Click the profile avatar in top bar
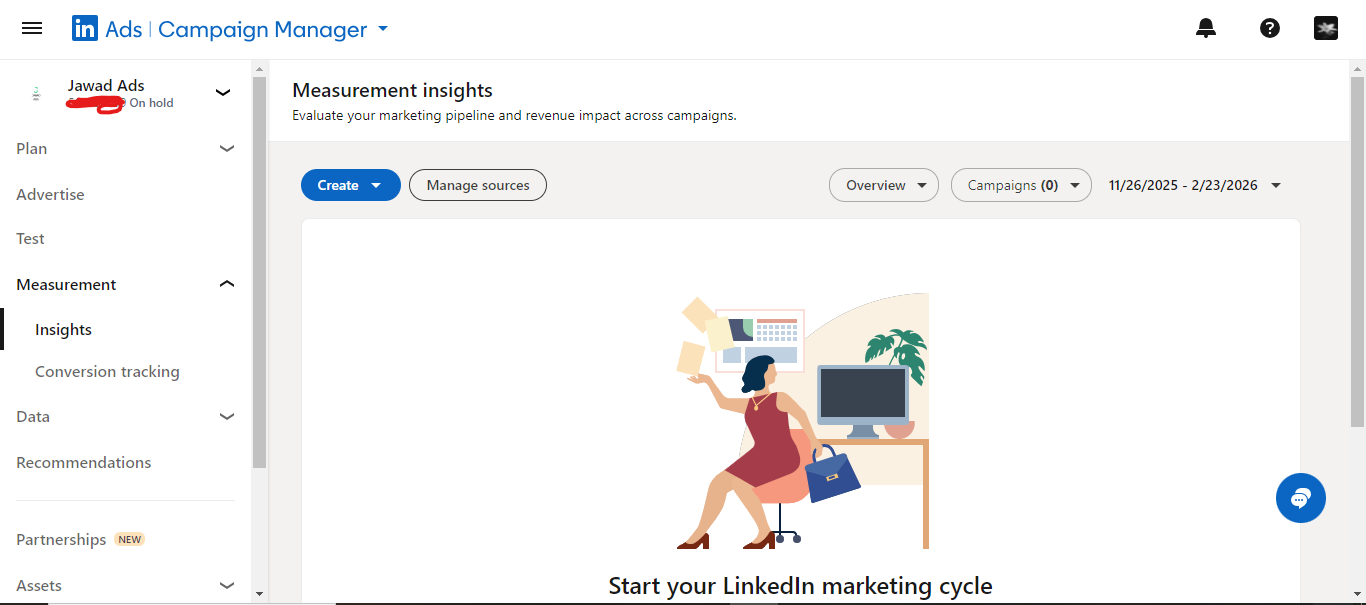Viewport: 1366px width, 605px height. [1326, 29]
